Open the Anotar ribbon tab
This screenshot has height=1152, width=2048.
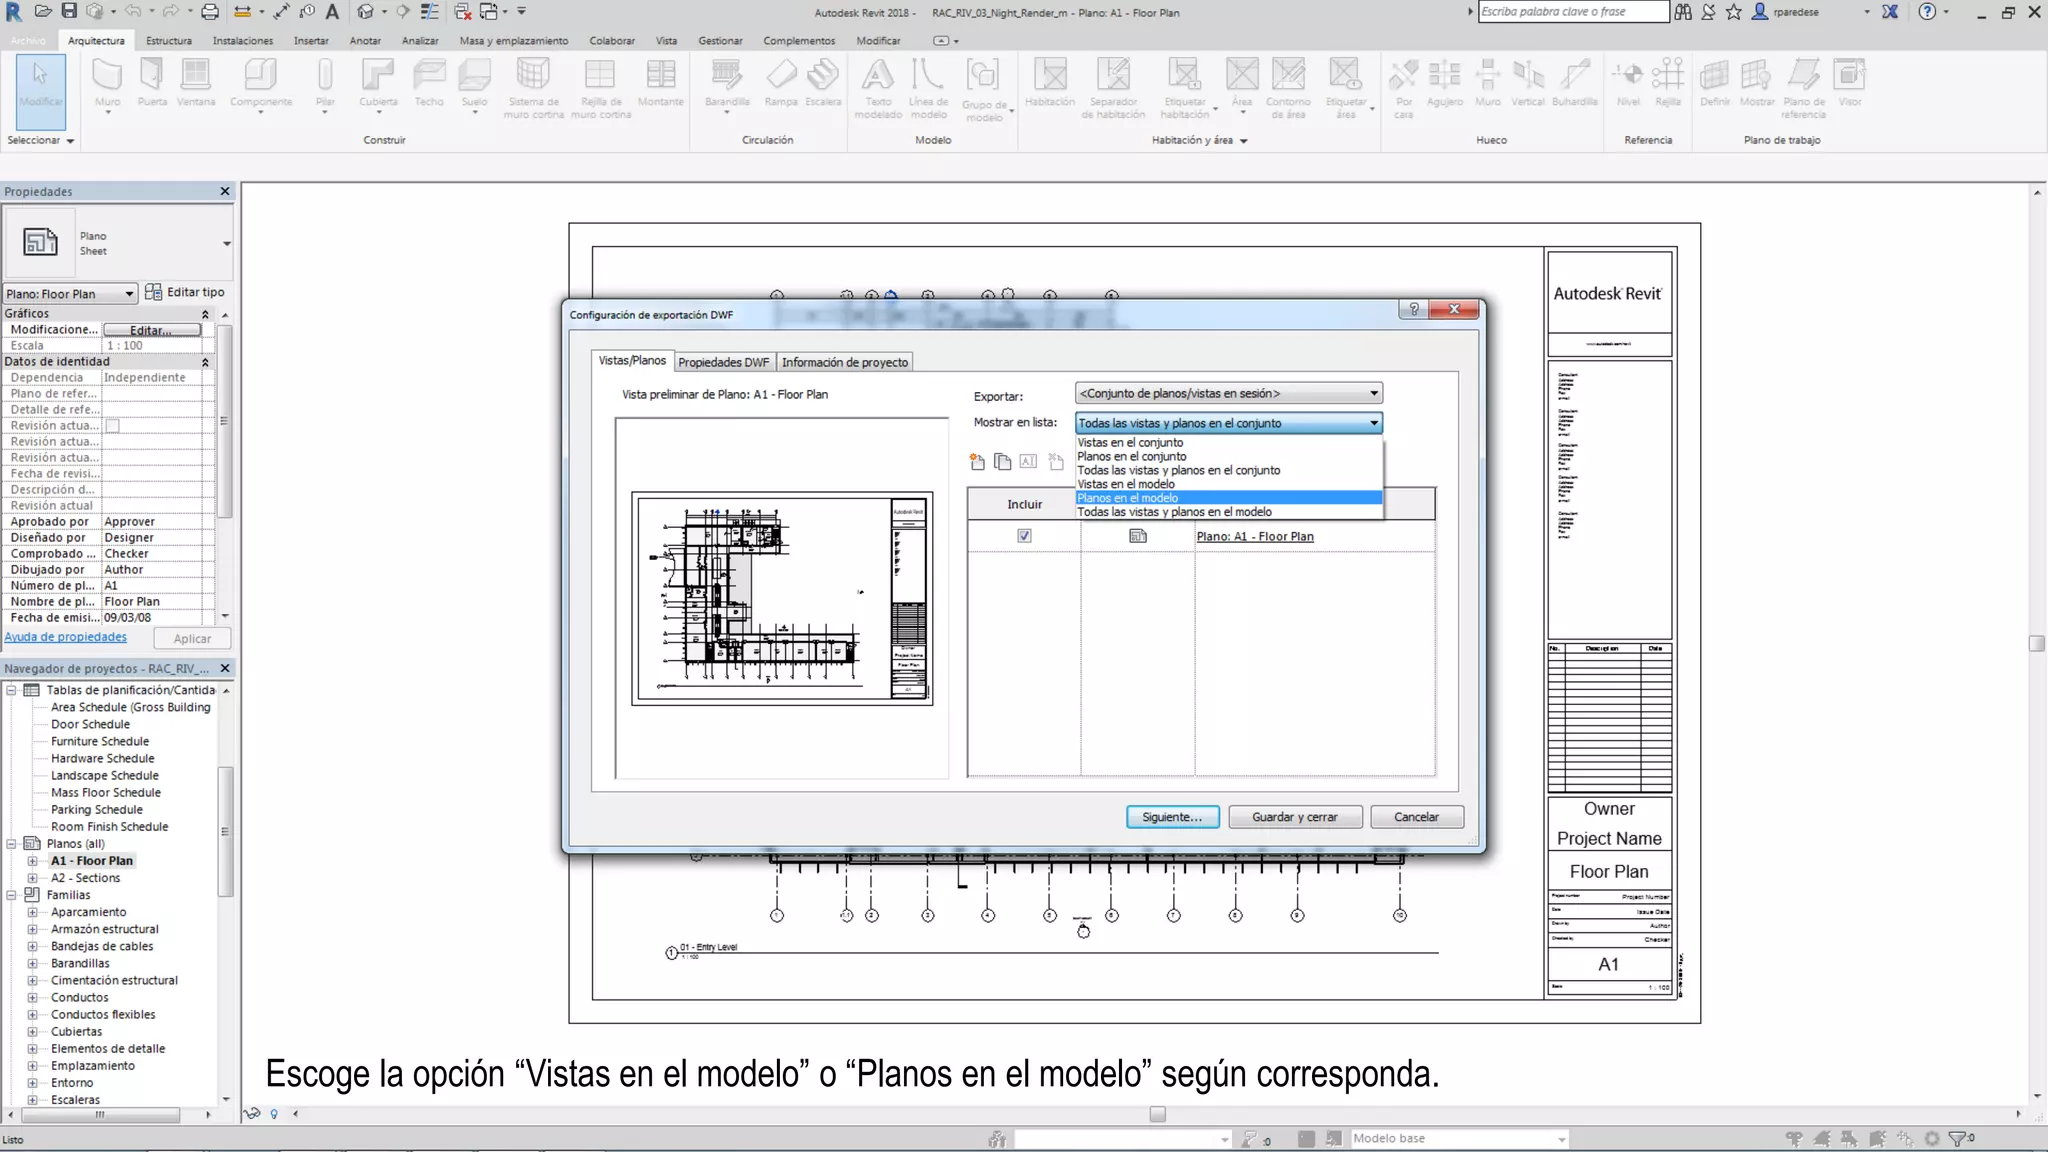[364, 41]
